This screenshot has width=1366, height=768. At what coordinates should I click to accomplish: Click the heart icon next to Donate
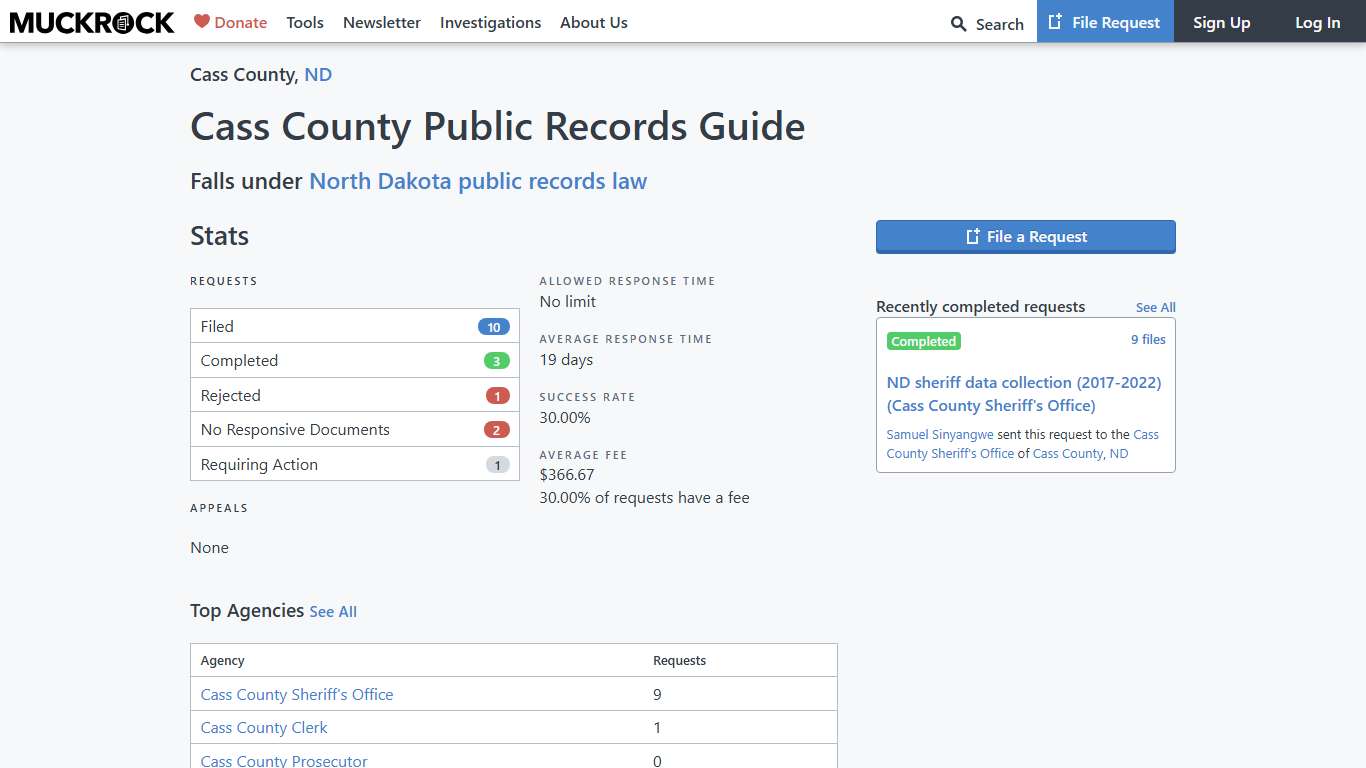coord(203,21)
